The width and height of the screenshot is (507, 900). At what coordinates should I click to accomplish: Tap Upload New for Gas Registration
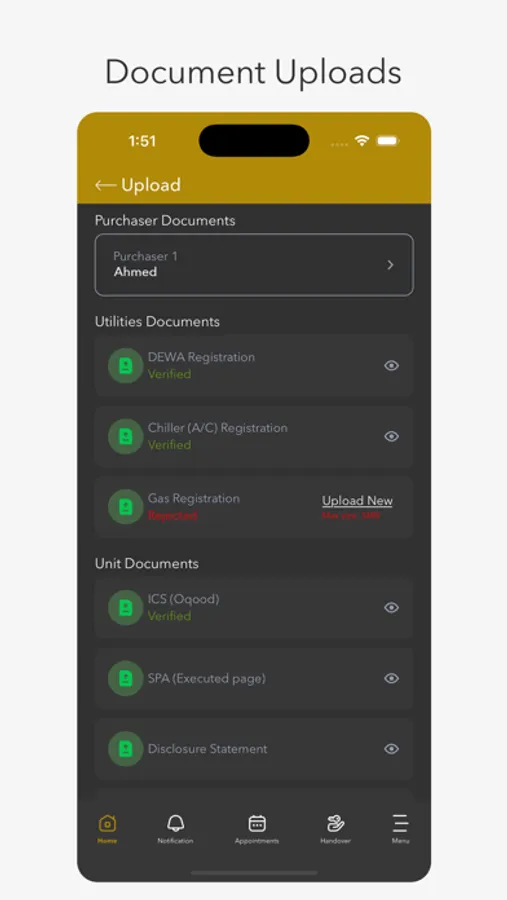(357, 501)
